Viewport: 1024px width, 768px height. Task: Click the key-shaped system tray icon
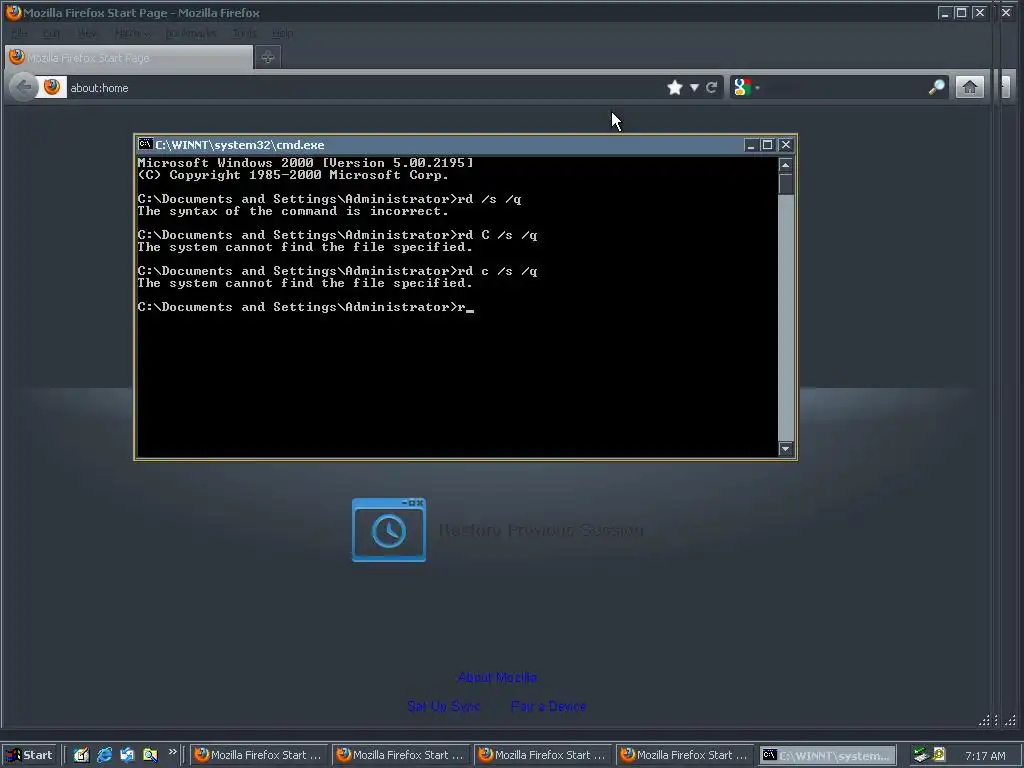tap(939, 754)
